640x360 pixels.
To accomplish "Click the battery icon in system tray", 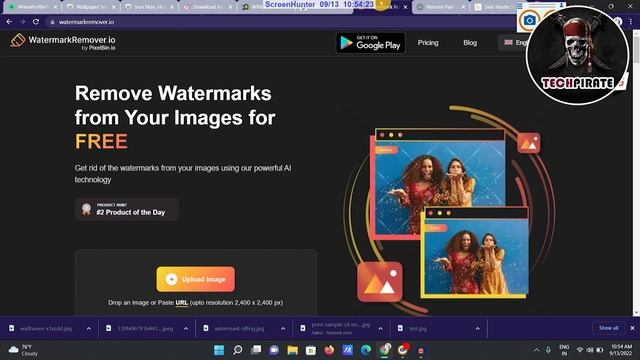I will [600, 350].
